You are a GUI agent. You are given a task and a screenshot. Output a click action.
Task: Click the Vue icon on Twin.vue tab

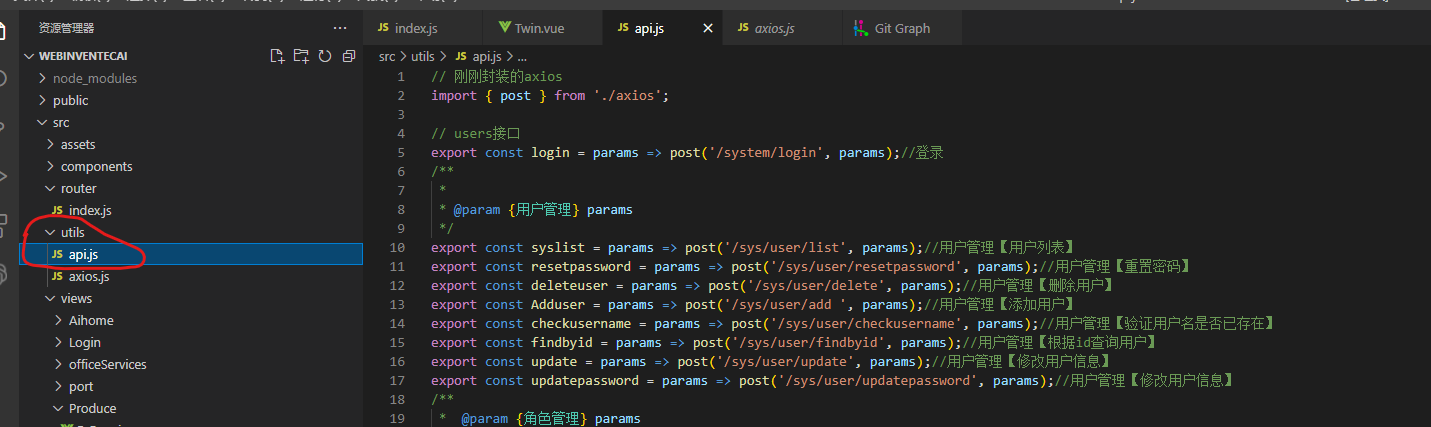pyautogui.click(x=503, y=28)
